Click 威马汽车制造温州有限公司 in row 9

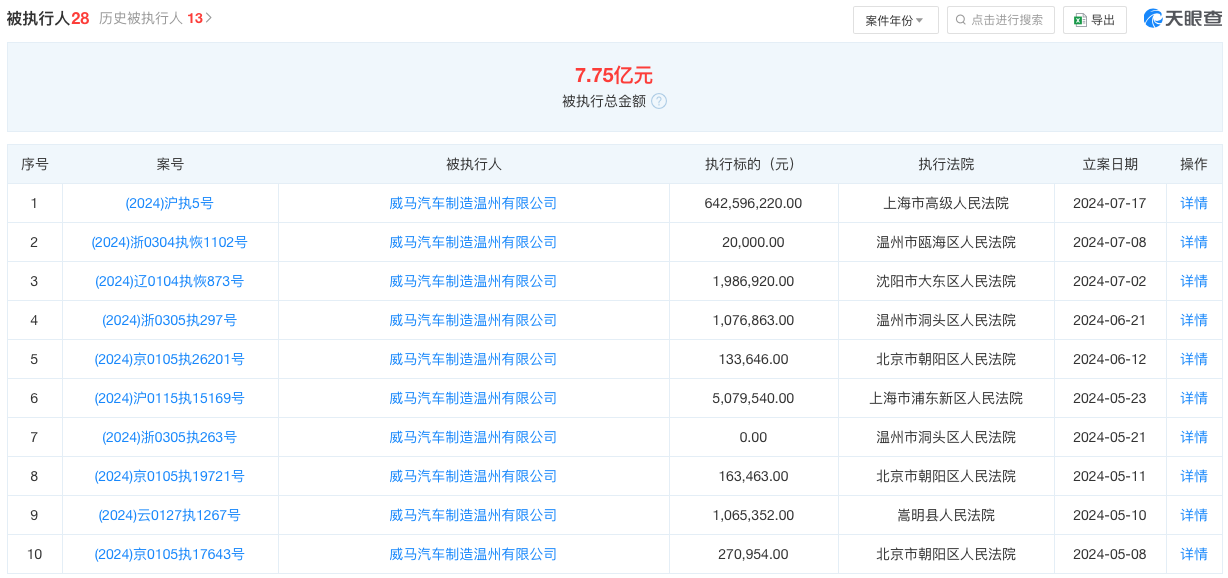pyautogui.click(x=473, y=515)
